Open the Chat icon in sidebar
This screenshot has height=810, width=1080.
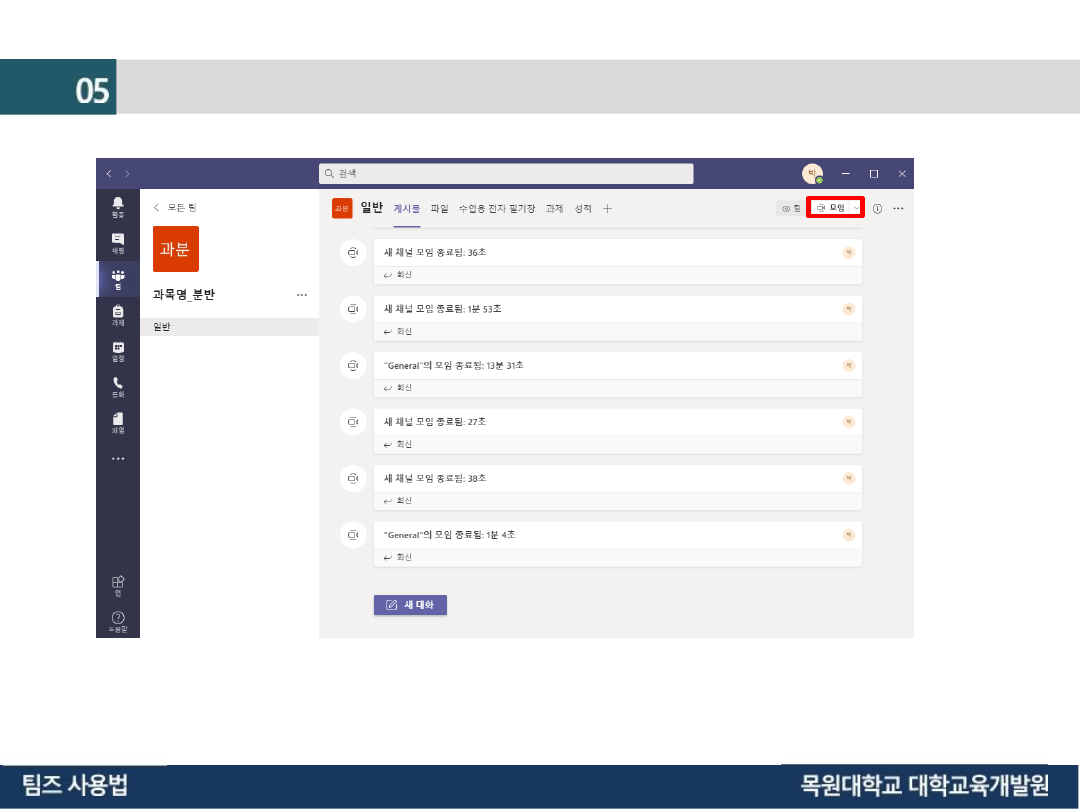(118, 243)
